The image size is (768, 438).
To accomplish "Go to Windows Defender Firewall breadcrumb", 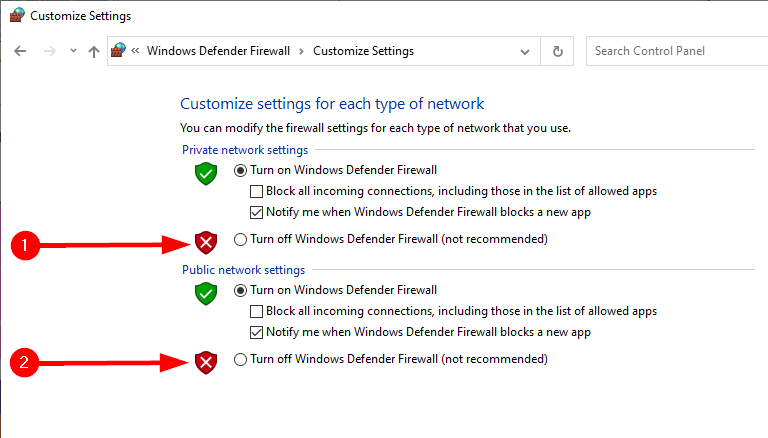I will pos(220,51).
